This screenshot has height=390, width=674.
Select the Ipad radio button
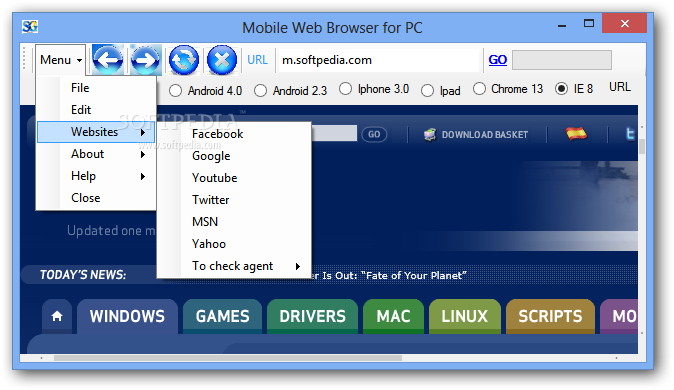tap(427, 91)
